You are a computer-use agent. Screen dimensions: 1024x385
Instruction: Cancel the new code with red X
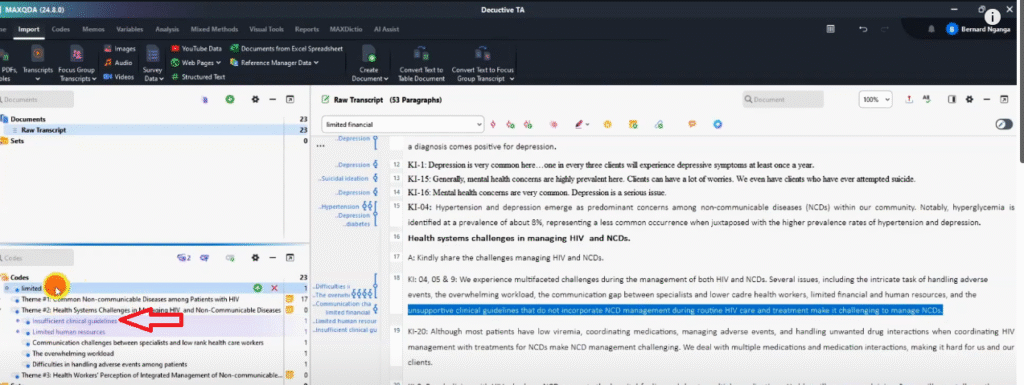click(274, 288)
